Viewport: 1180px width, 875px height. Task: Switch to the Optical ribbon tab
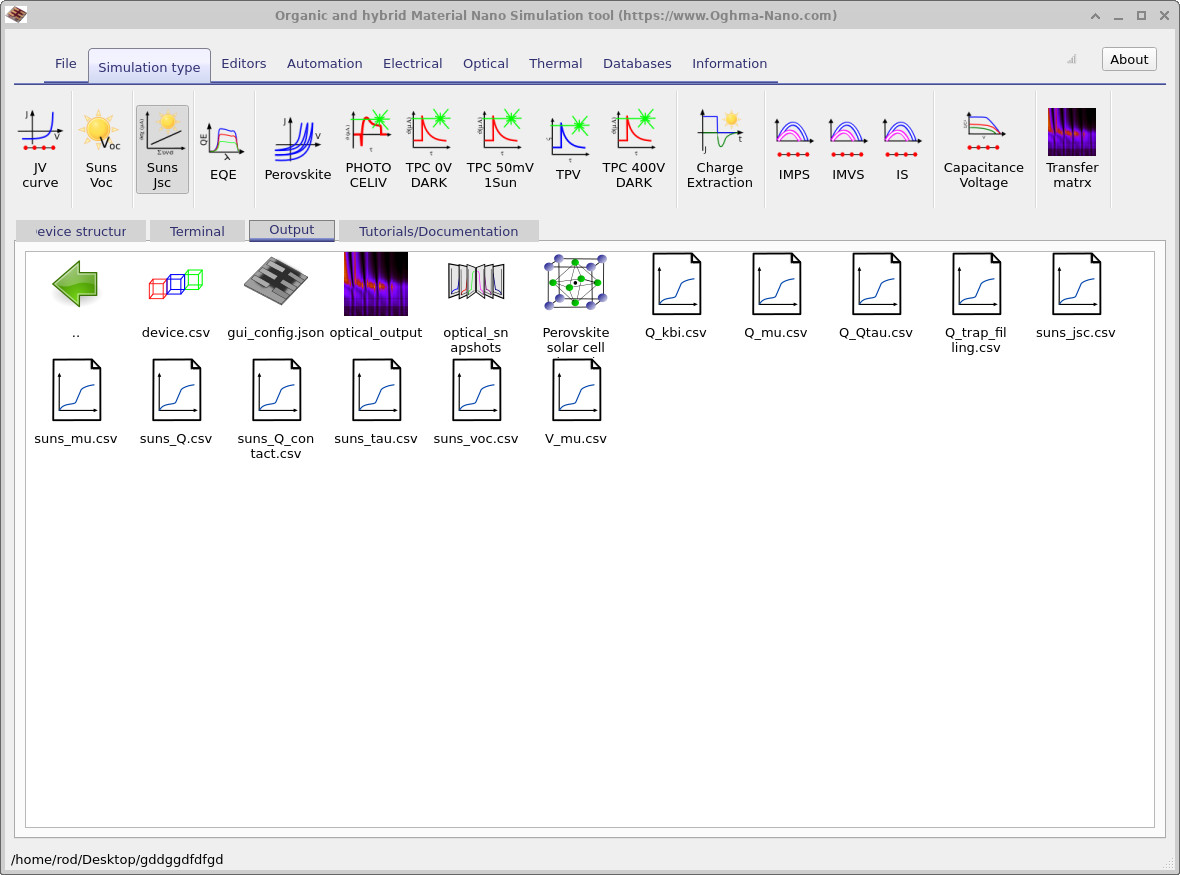pyautogui.click(x=485, y=63)
